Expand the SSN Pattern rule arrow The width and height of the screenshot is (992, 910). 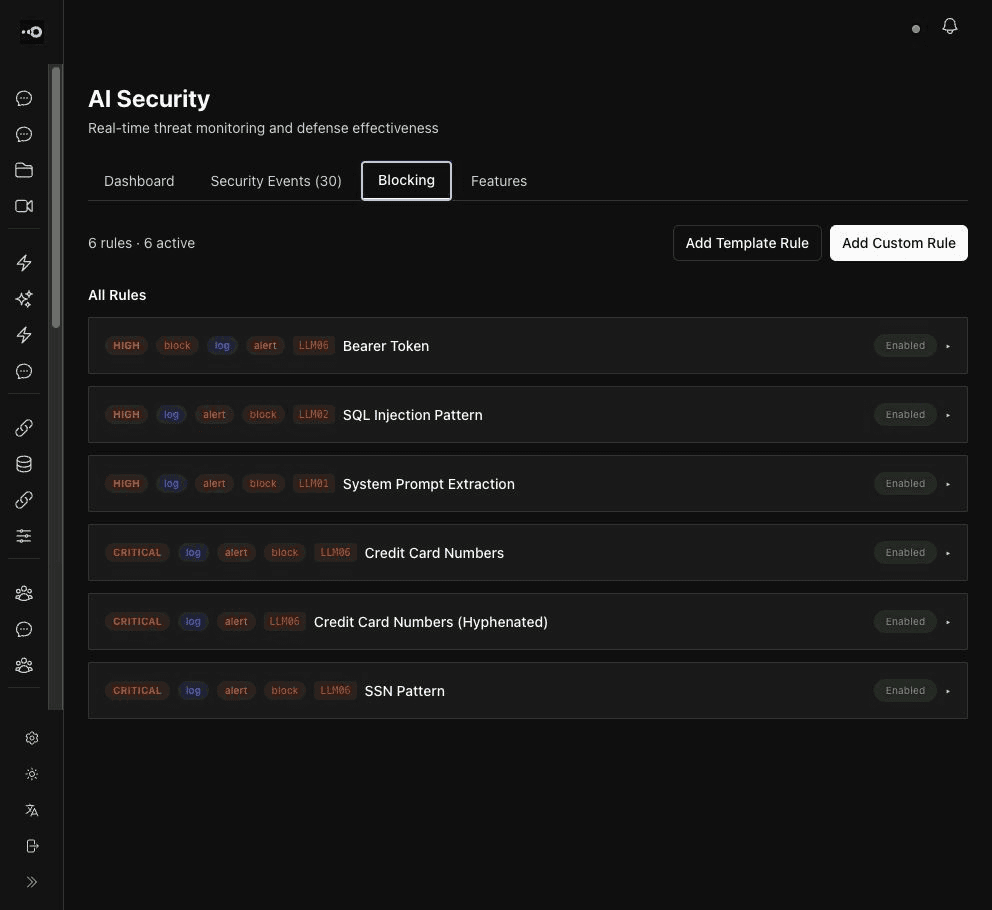tap(948, 691)
